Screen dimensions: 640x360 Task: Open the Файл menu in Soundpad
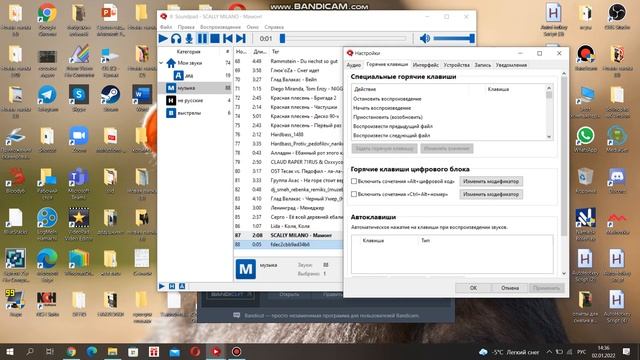pyautogui.click(x=166, y=27)
